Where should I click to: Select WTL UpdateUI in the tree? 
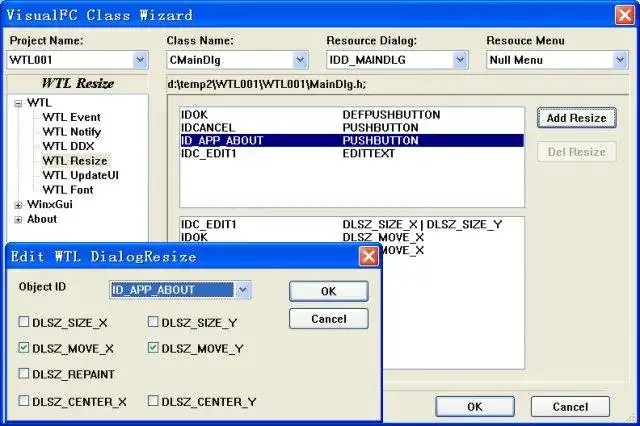coord(80,175)
